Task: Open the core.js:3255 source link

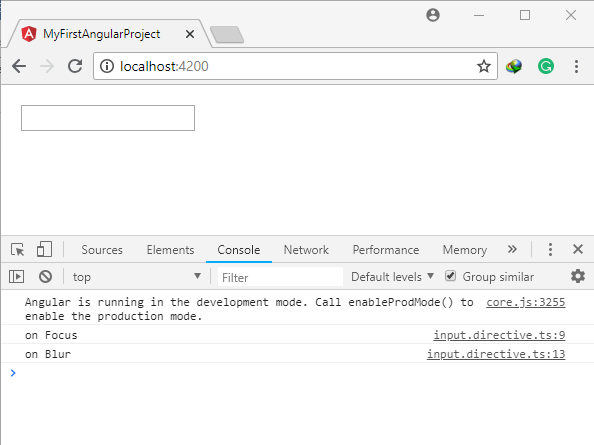Action: click(525, 302)
